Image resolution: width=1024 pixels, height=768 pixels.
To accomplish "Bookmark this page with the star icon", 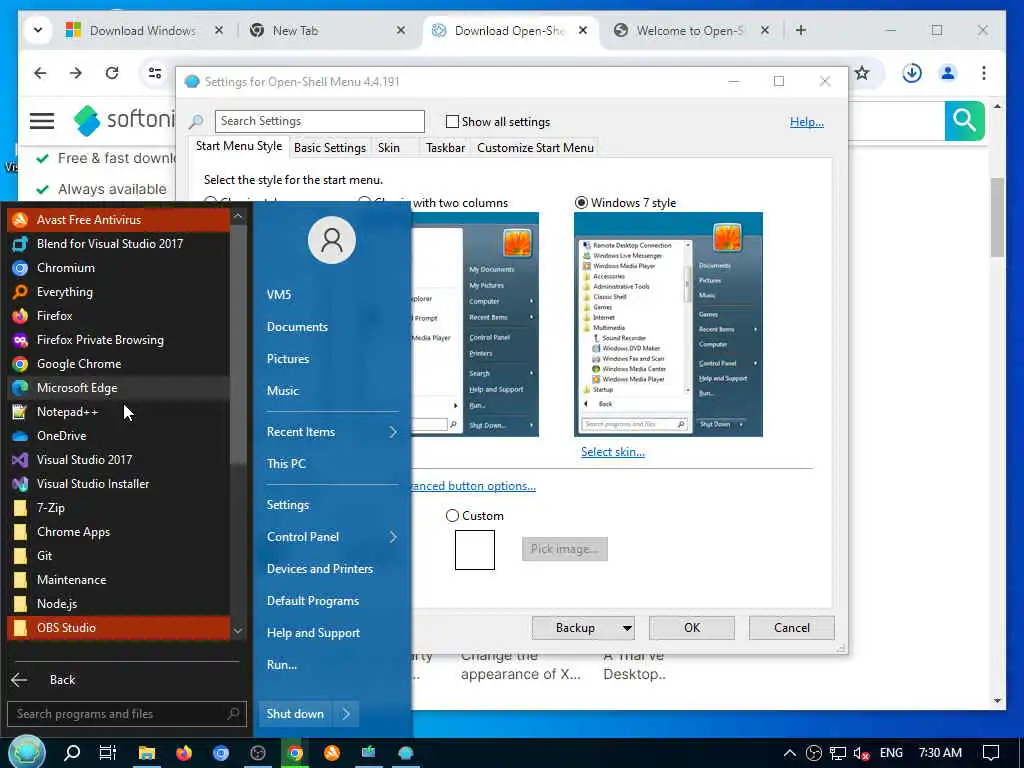I will 862,72.
